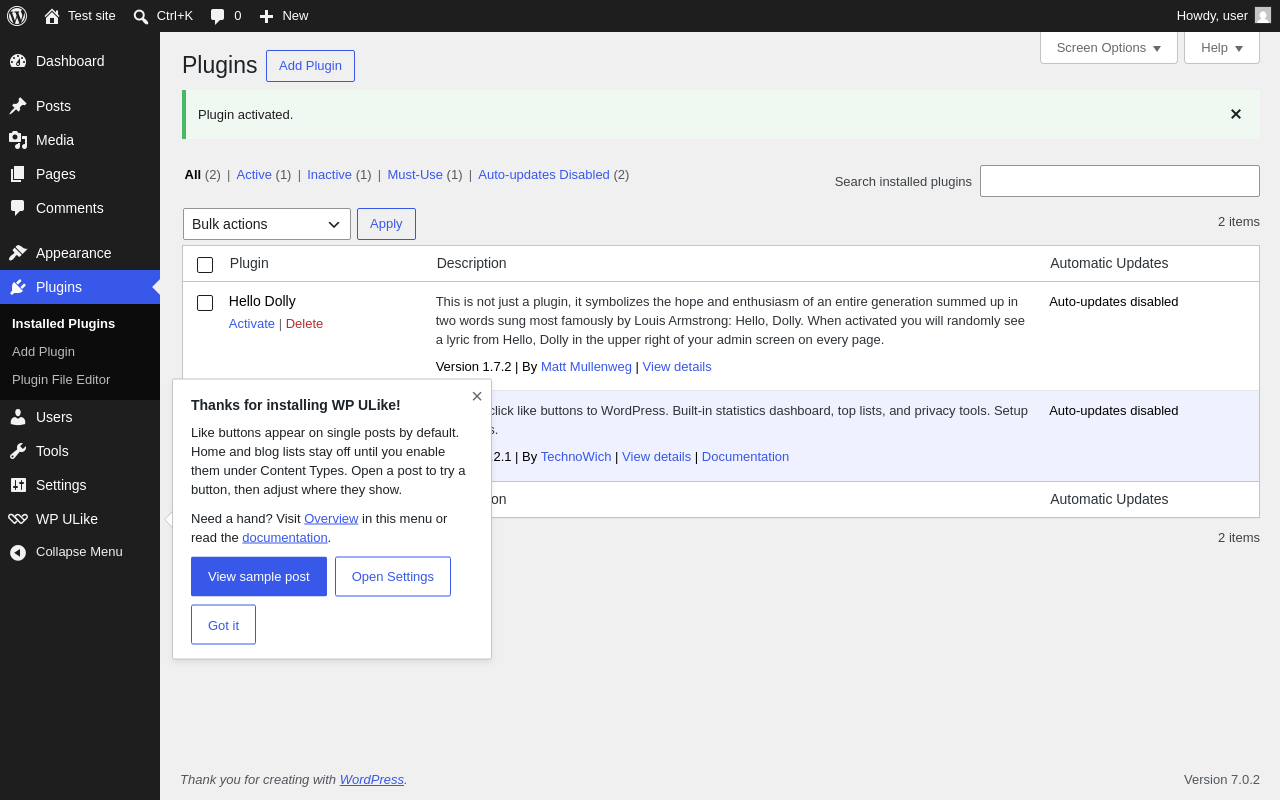Click the Settings sliders icon
This screenshot has height=800, width=1280.
[x=18, y=485]
